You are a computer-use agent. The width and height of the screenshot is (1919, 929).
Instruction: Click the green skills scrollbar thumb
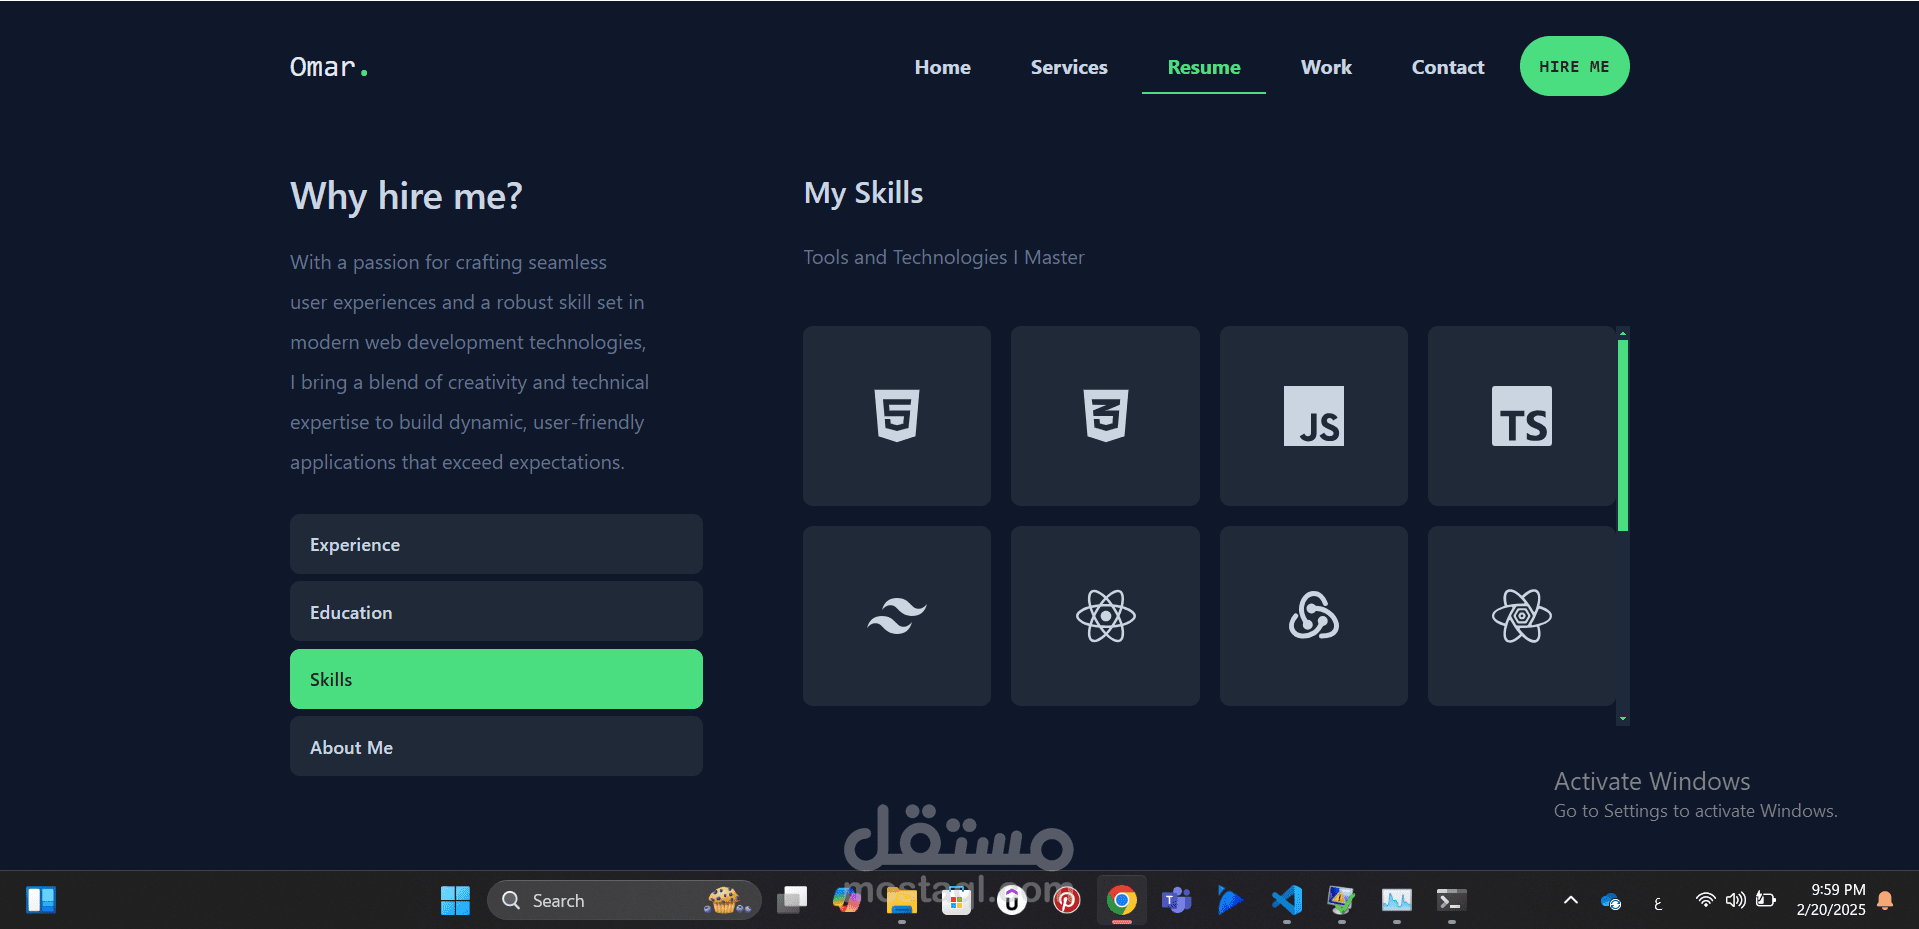point(1623,435)
